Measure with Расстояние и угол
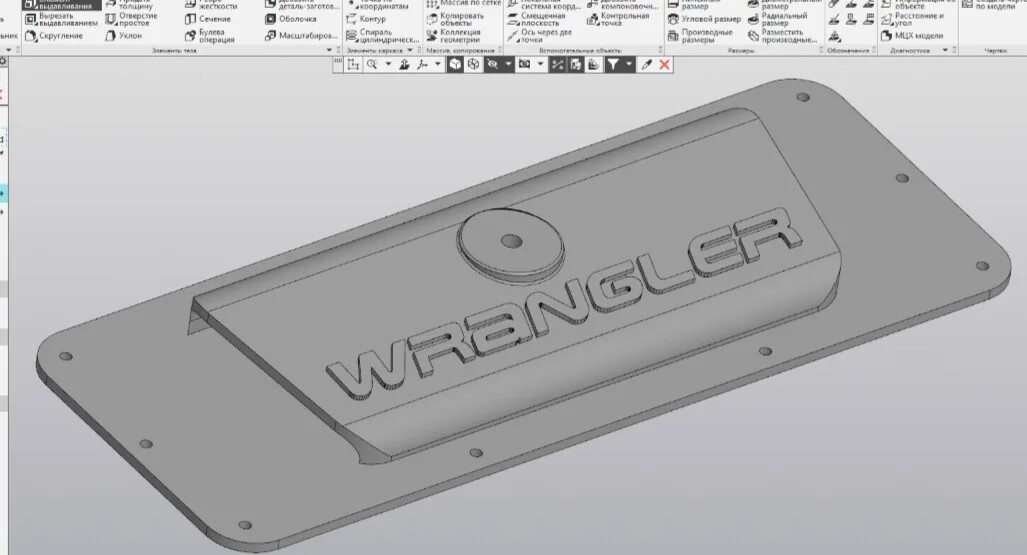Image resolution: width=1027 pixels, height=555 pixels. click(912, 19)
